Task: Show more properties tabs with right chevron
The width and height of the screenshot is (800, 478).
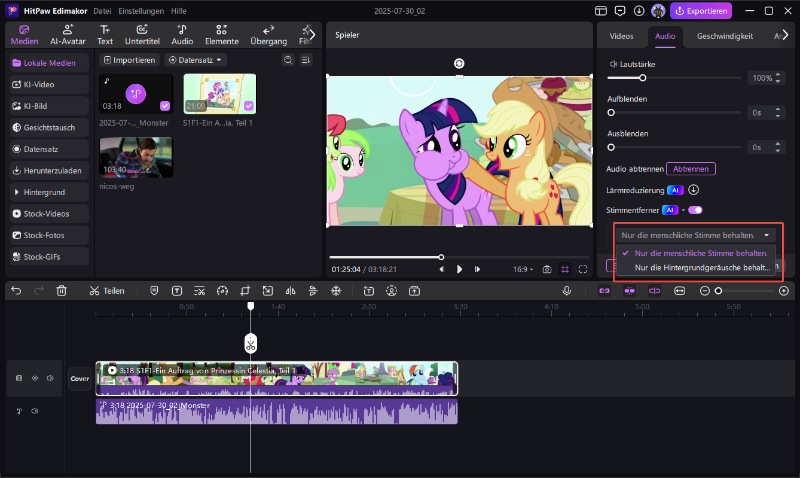Action: (785, 35)
